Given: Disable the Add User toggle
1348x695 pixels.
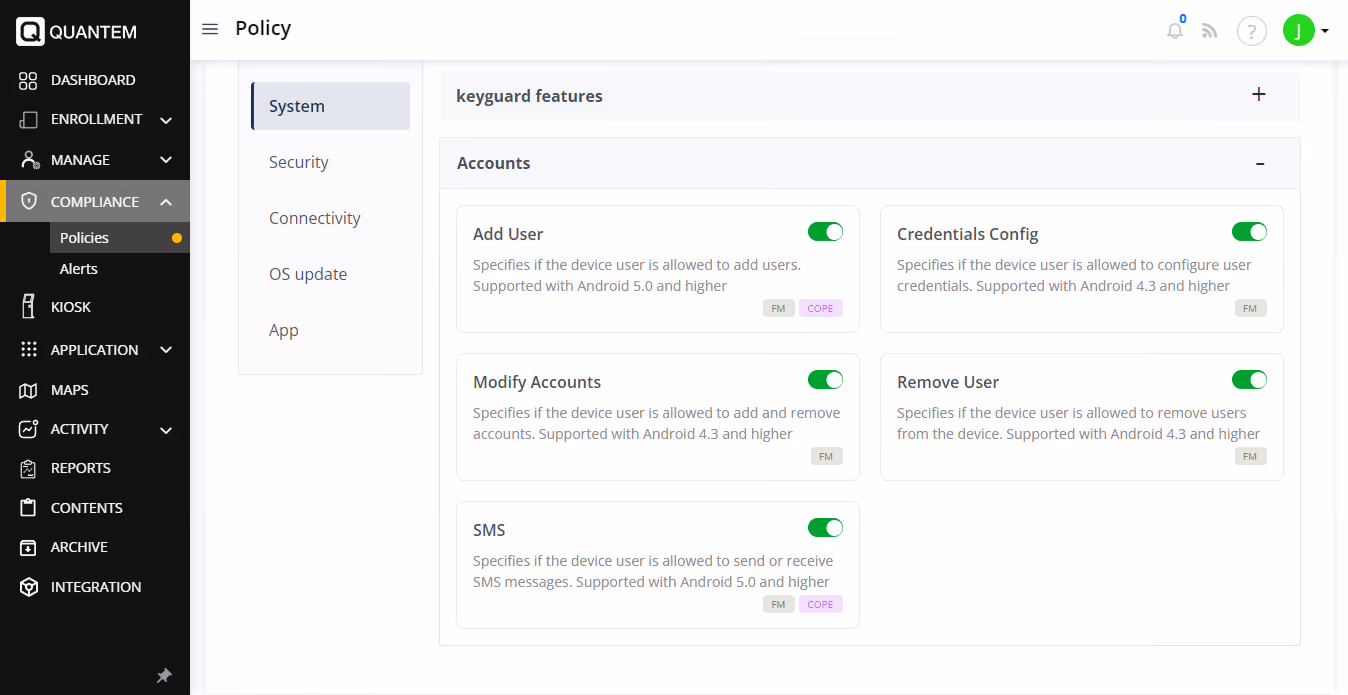Looking at the screenshot, I should pyautogui.click(x=825, y=232).
